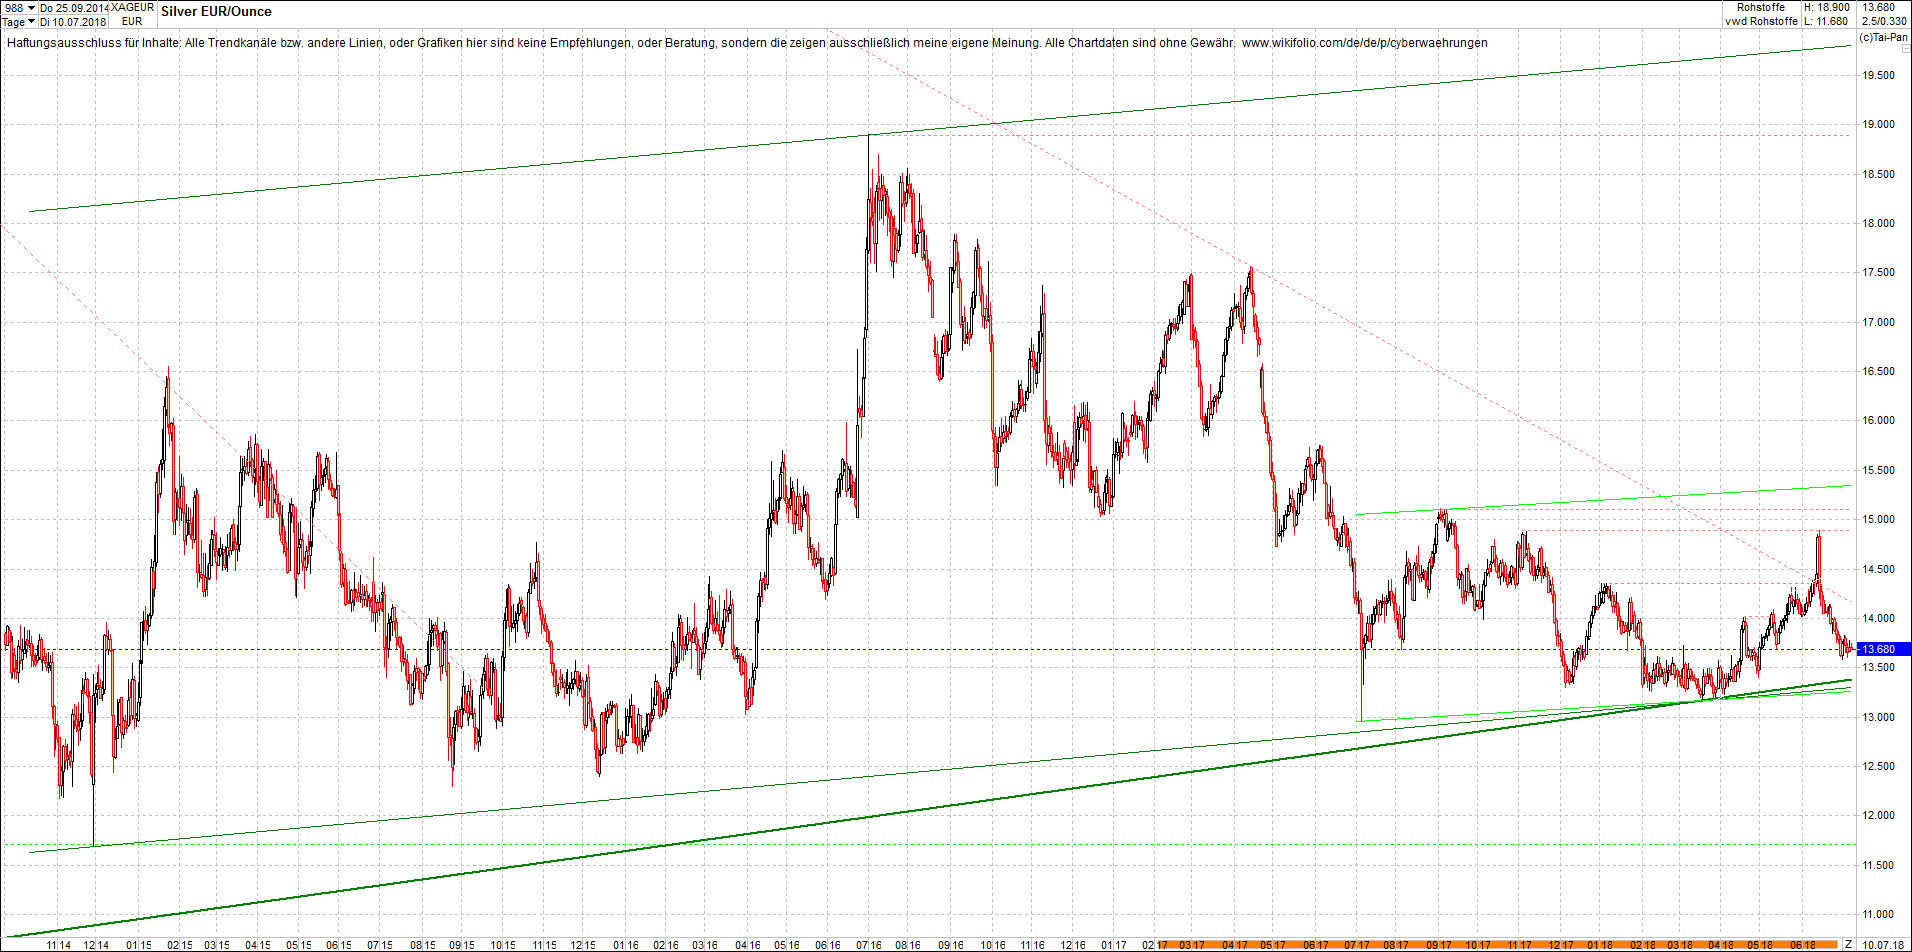Click the "2.5/0.330" value display

click(x=1884, y=20)
